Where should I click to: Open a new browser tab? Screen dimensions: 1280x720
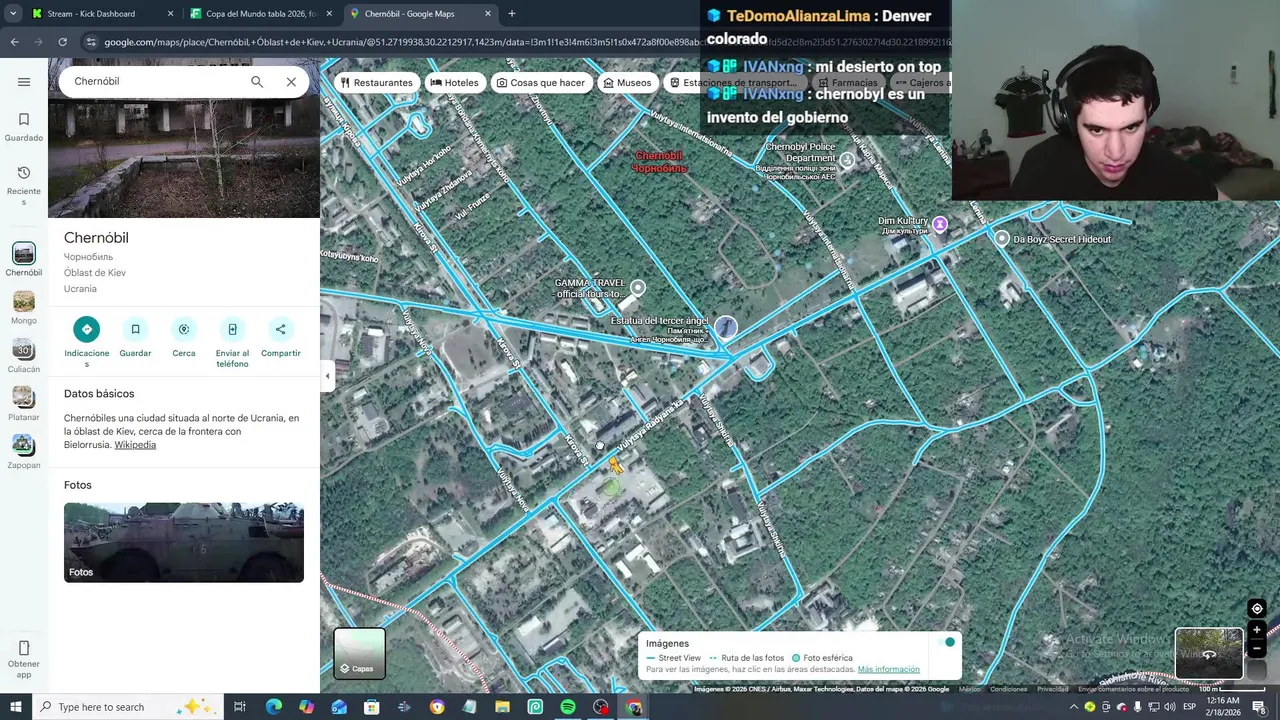pos(512,14)
